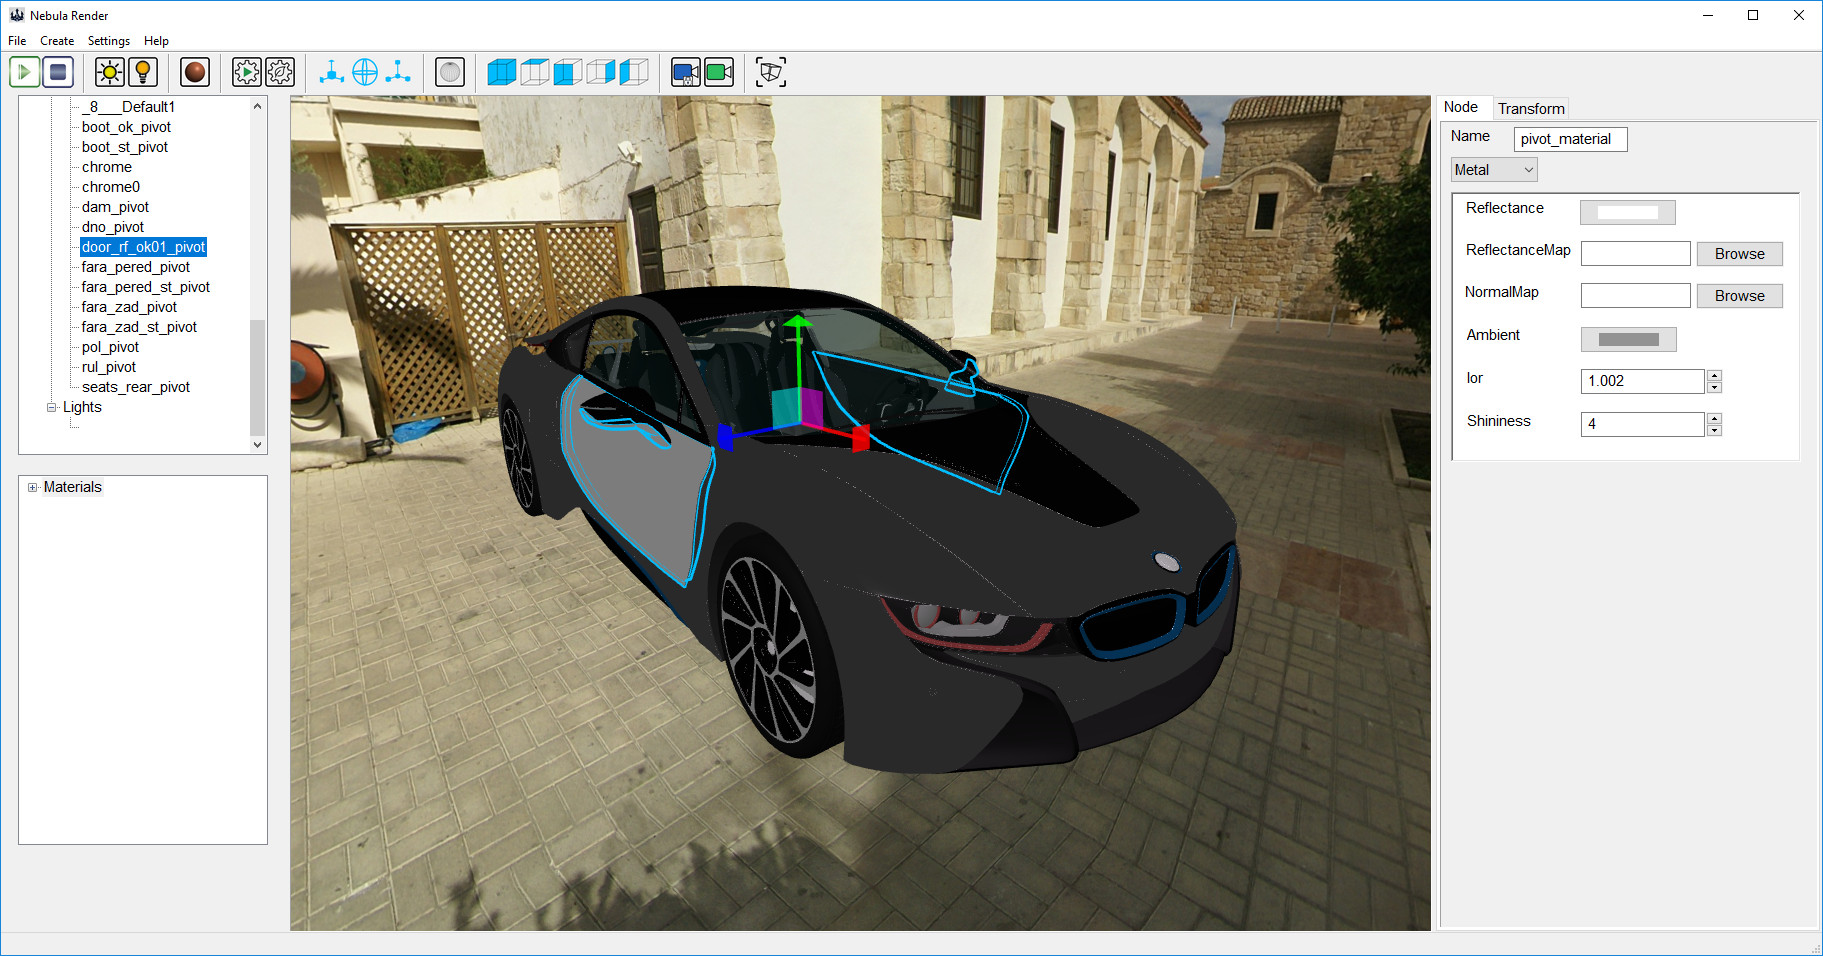1823x956 pixels.
Task: Decrease the Ior value with down arrow
Action: click(x=1715, y=387)
